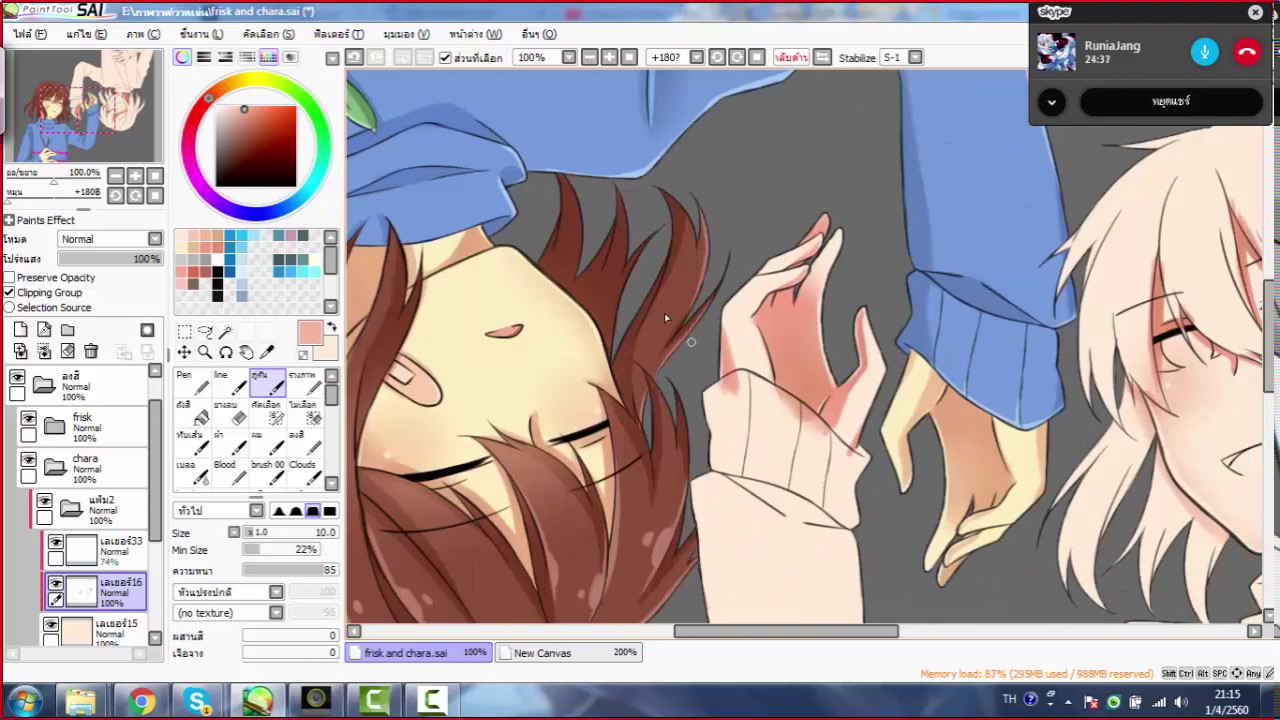
Task: Open the ฟิลเตอร์ (T) menu
Action: (x=338, y=34)
